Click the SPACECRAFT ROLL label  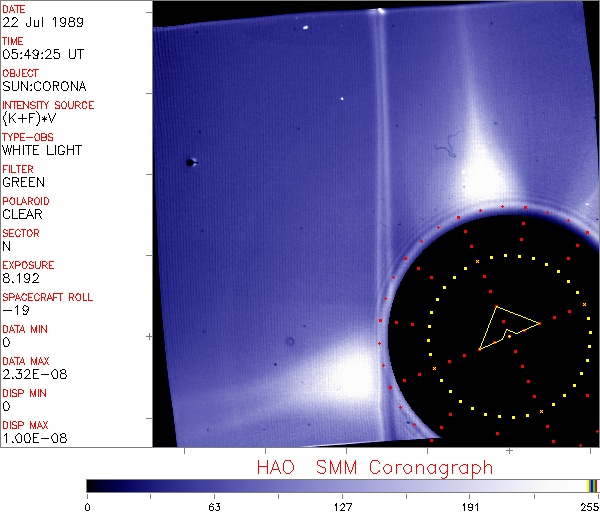point(47,297)
